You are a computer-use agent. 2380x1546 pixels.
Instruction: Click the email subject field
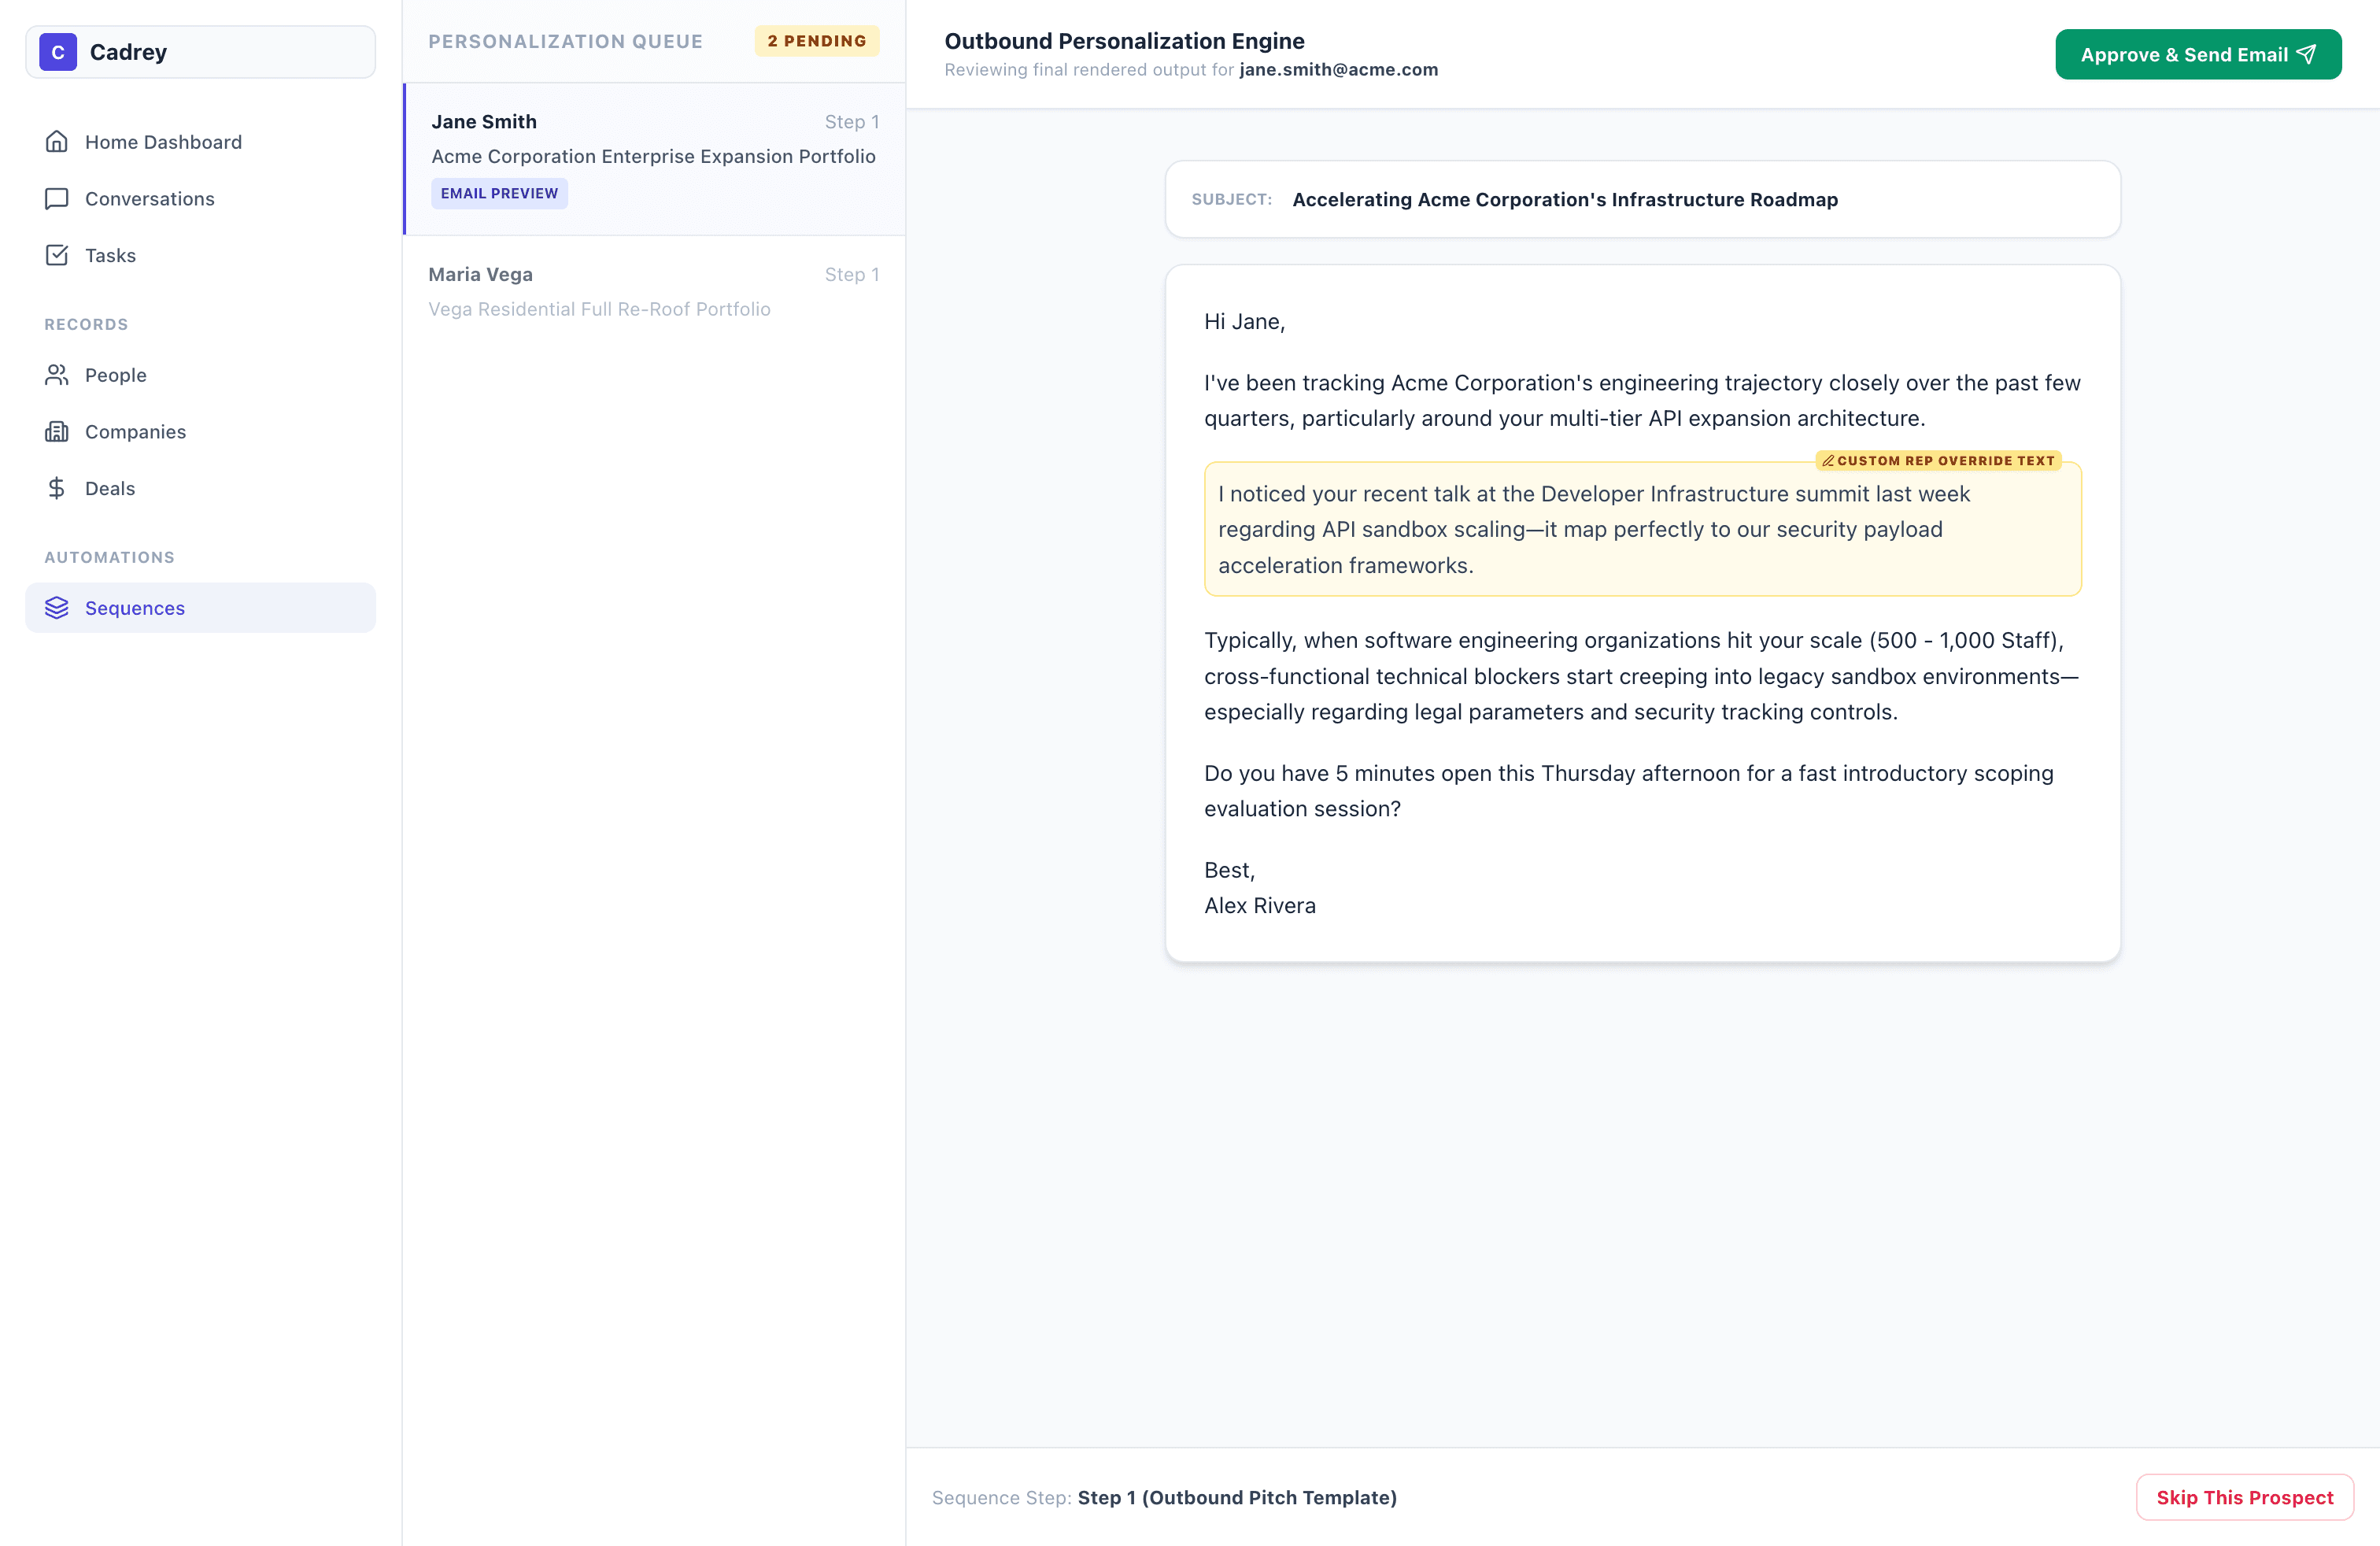click(x=1642, y=199)
